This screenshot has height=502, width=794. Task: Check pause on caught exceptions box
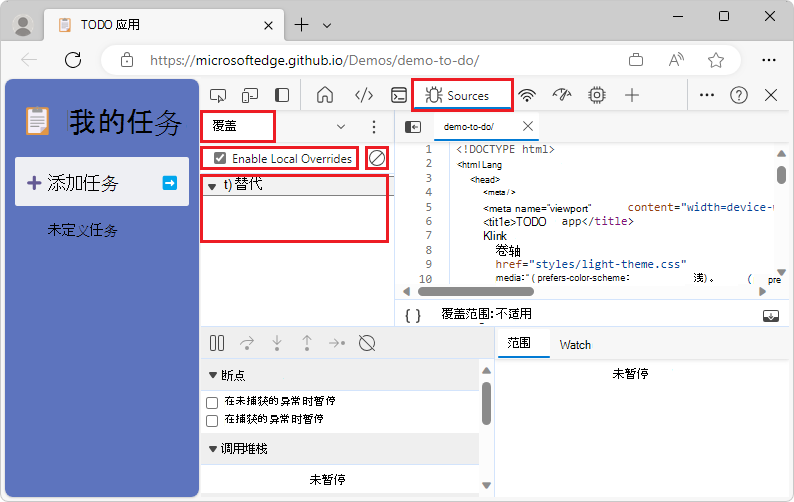coord(212,420)
